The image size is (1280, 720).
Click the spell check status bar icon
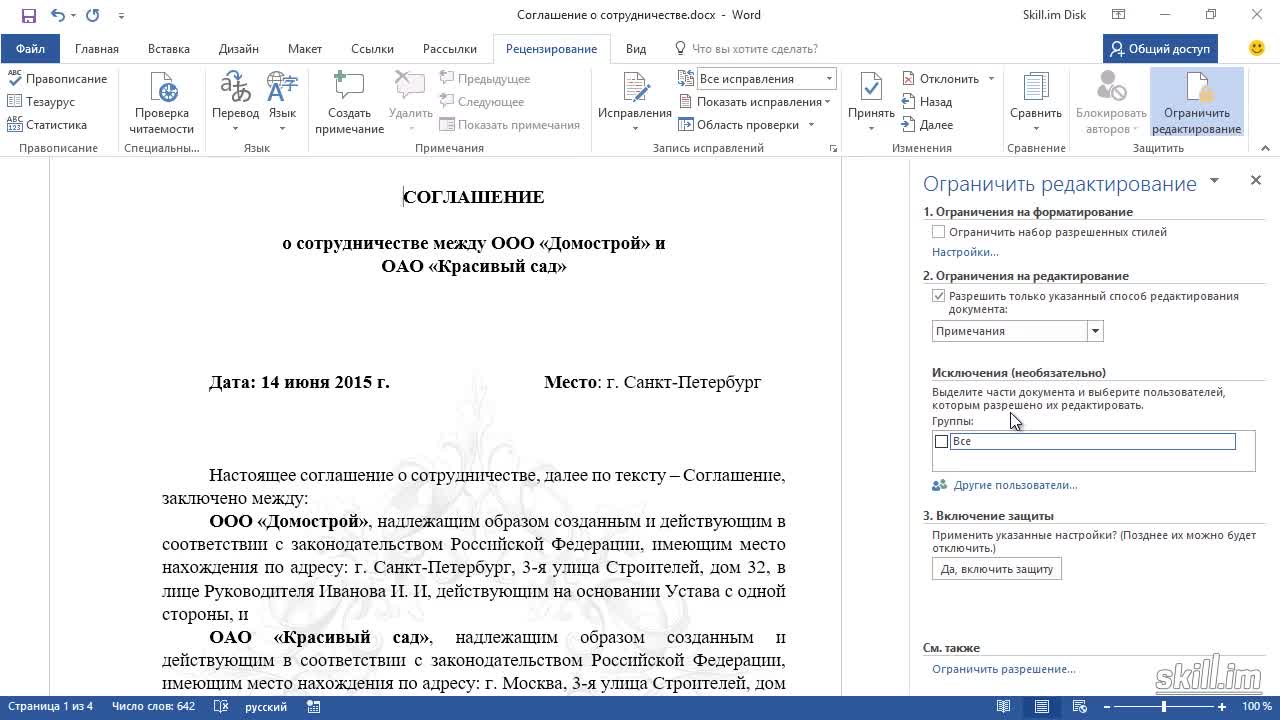[221, 706]
